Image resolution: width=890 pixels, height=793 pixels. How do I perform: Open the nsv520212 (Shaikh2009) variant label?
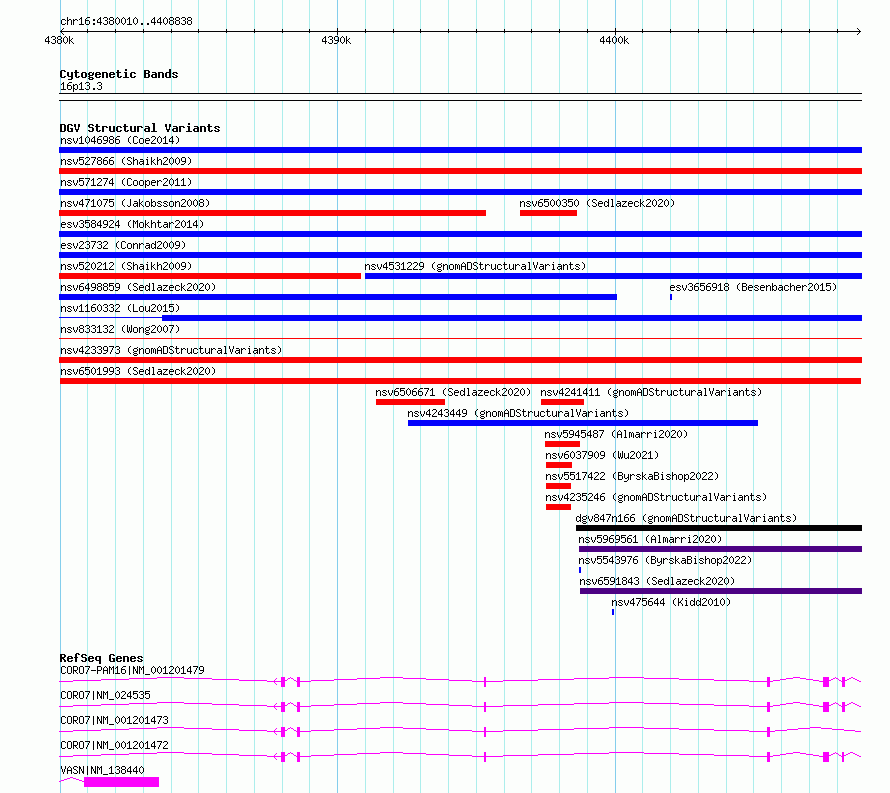tap(126, 266)
